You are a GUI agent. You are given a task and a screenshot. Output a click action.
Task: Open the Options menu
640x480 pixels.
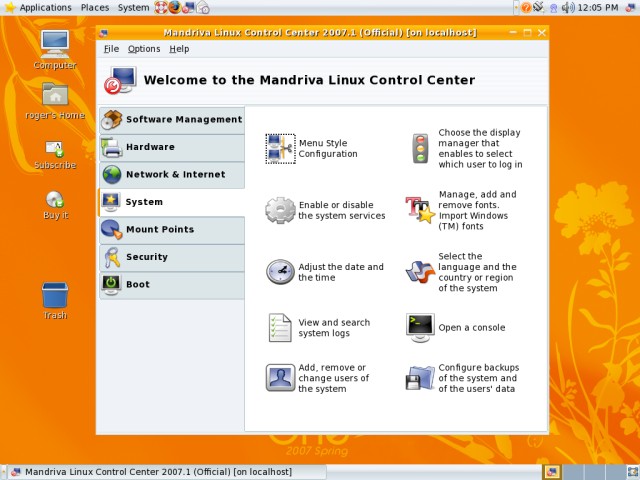point(144,49)
